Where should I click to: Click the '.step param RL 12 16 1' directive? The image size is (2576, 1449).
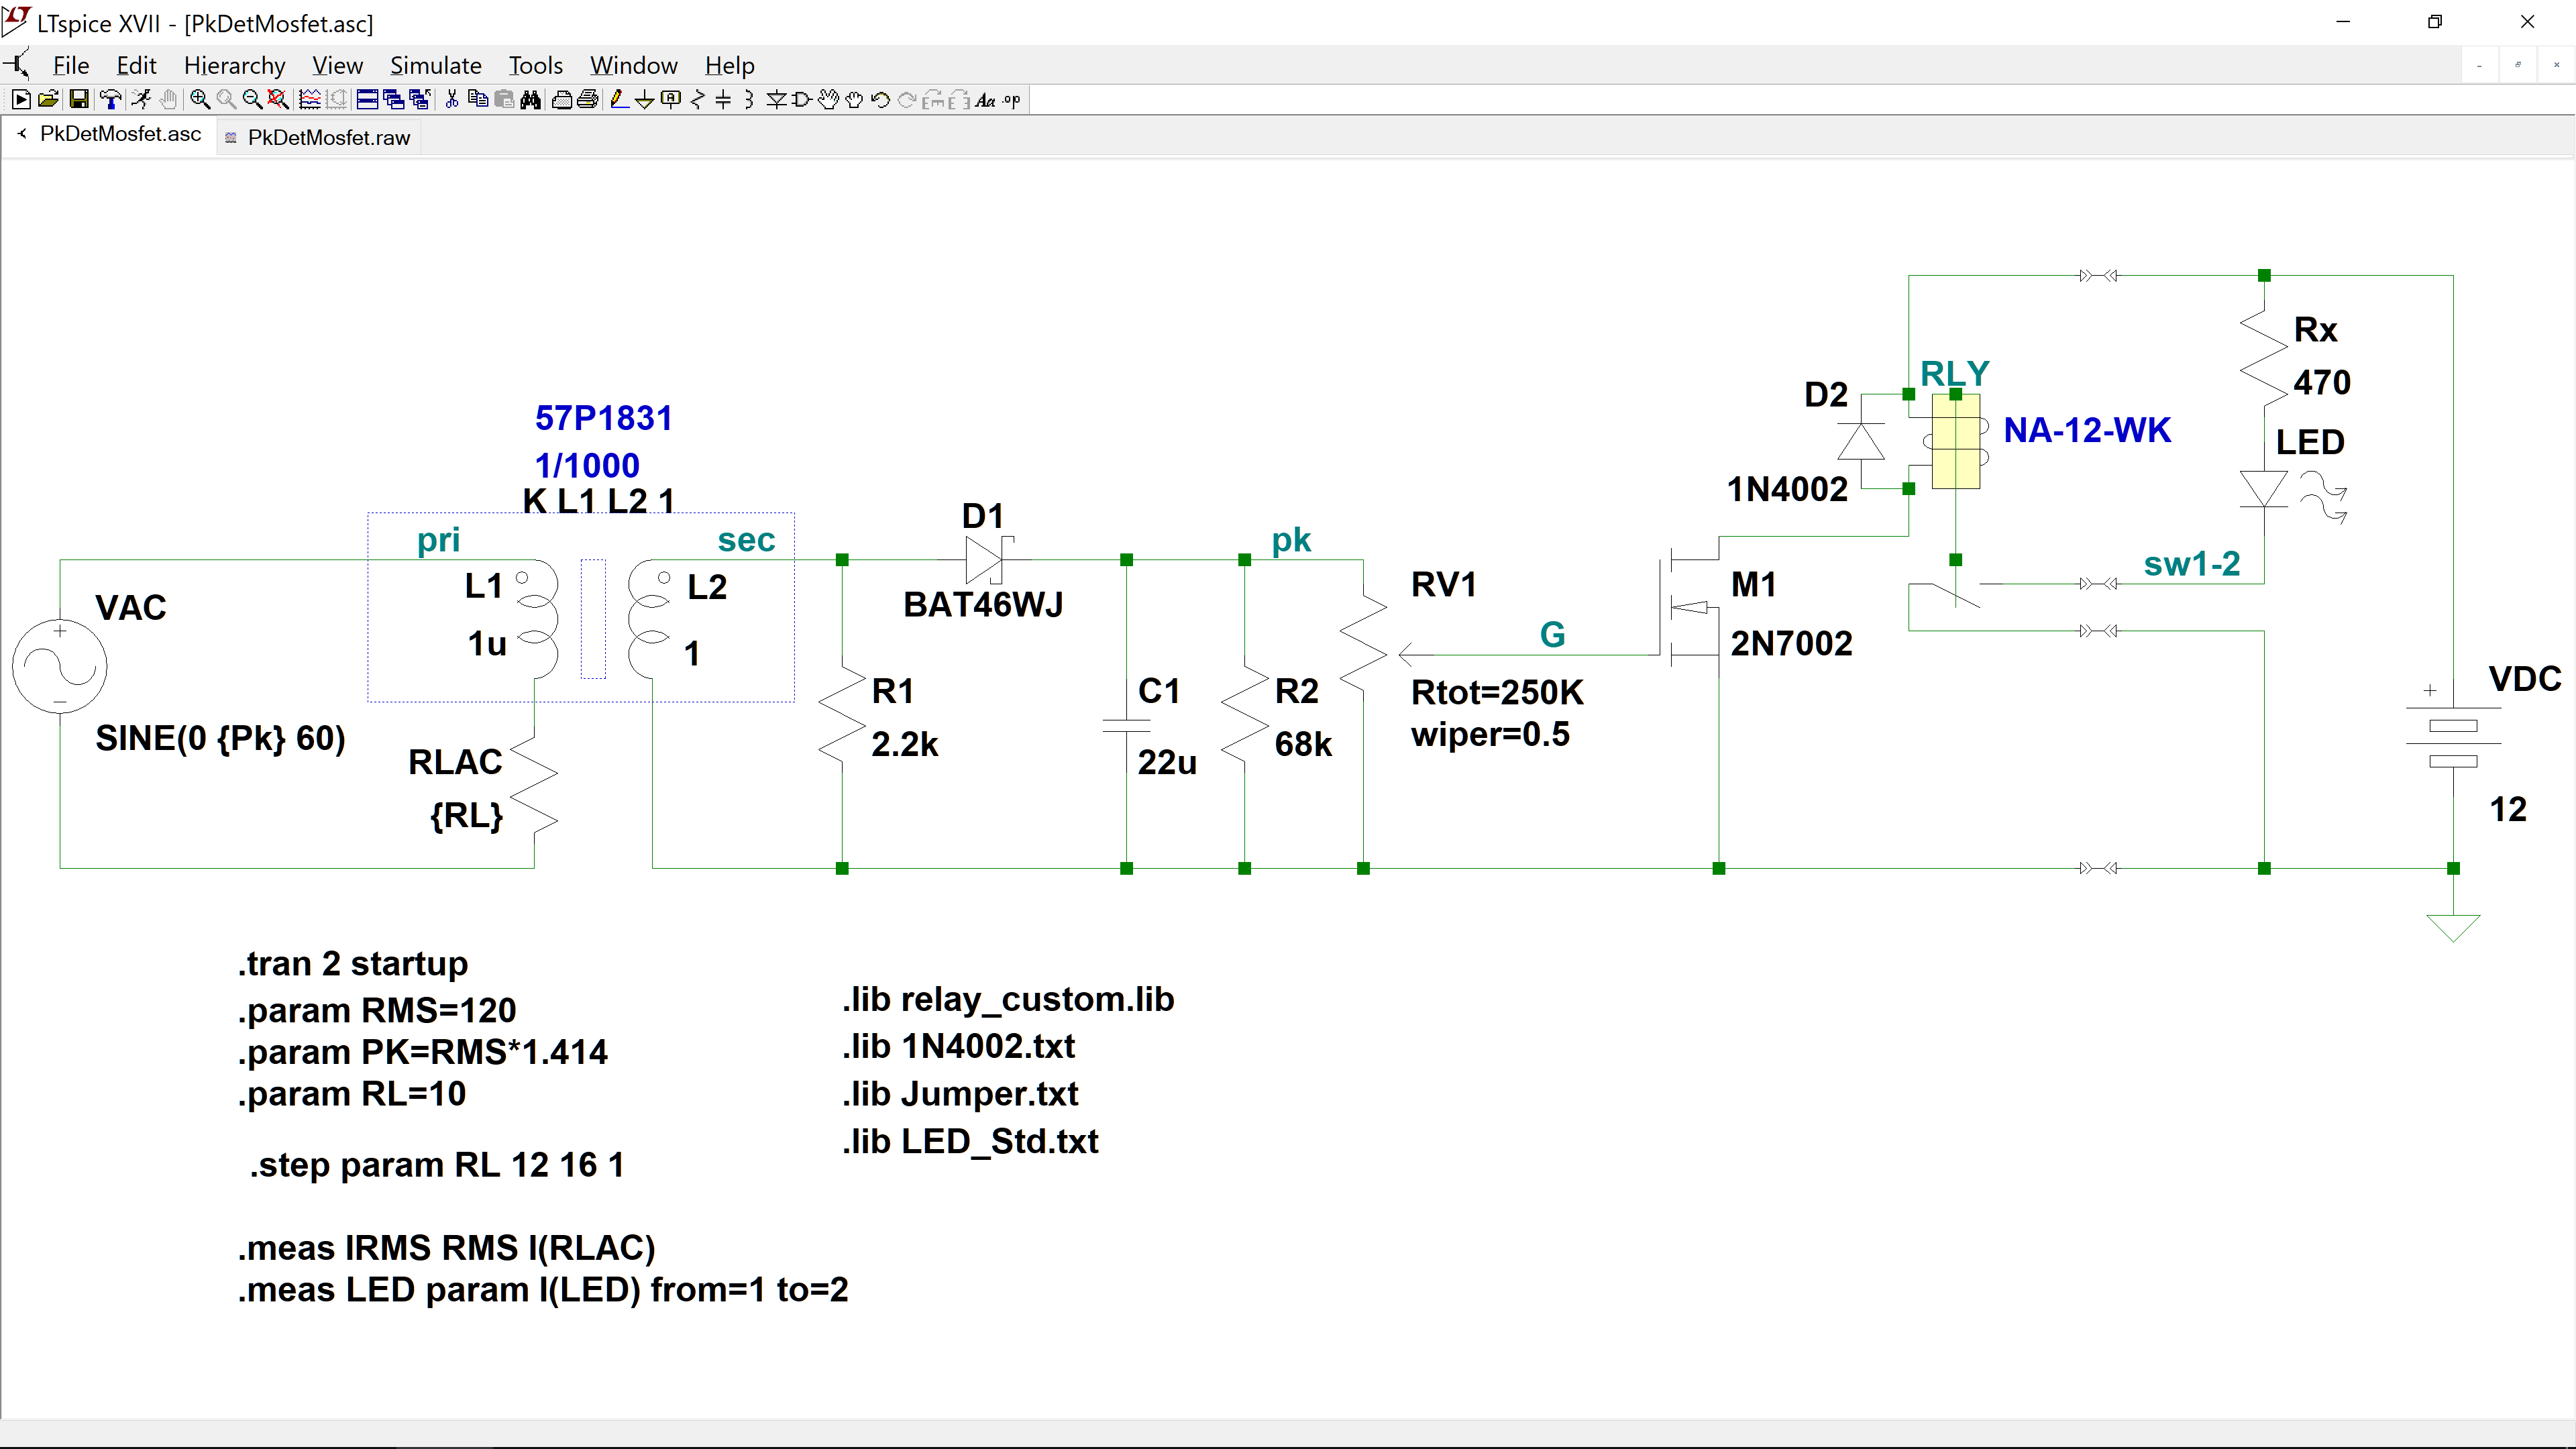(x=437, y=1164)
